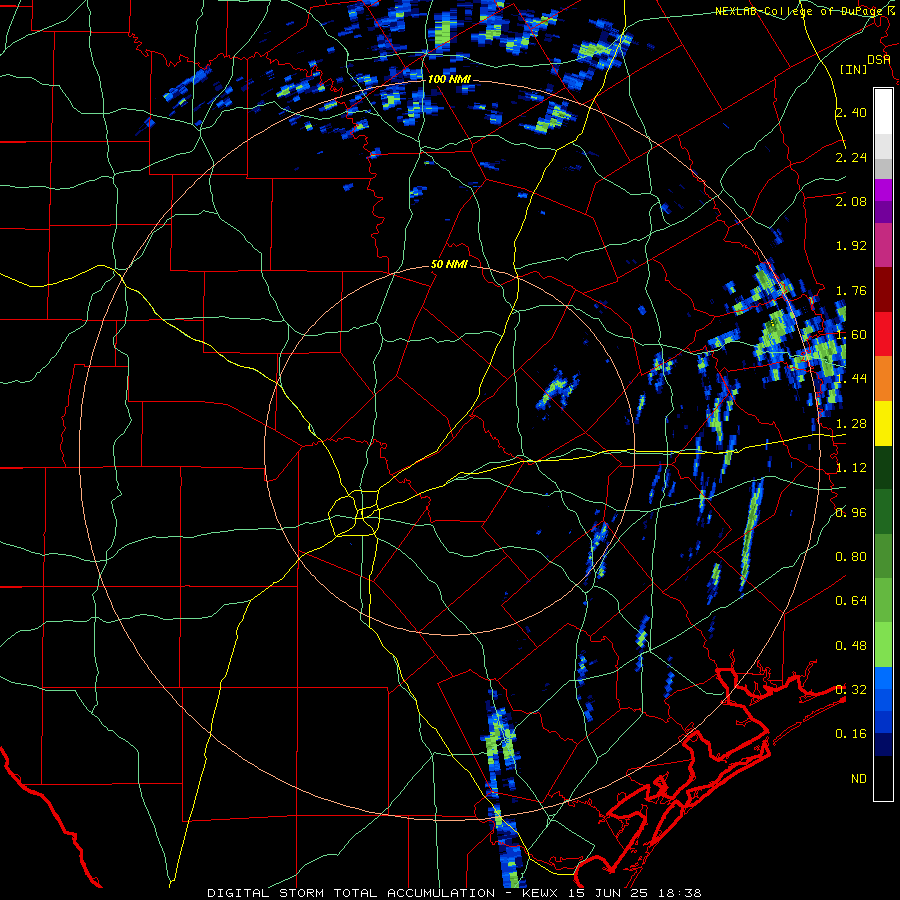
Task: Click the magenta legend color swatch
Action: 883,190
